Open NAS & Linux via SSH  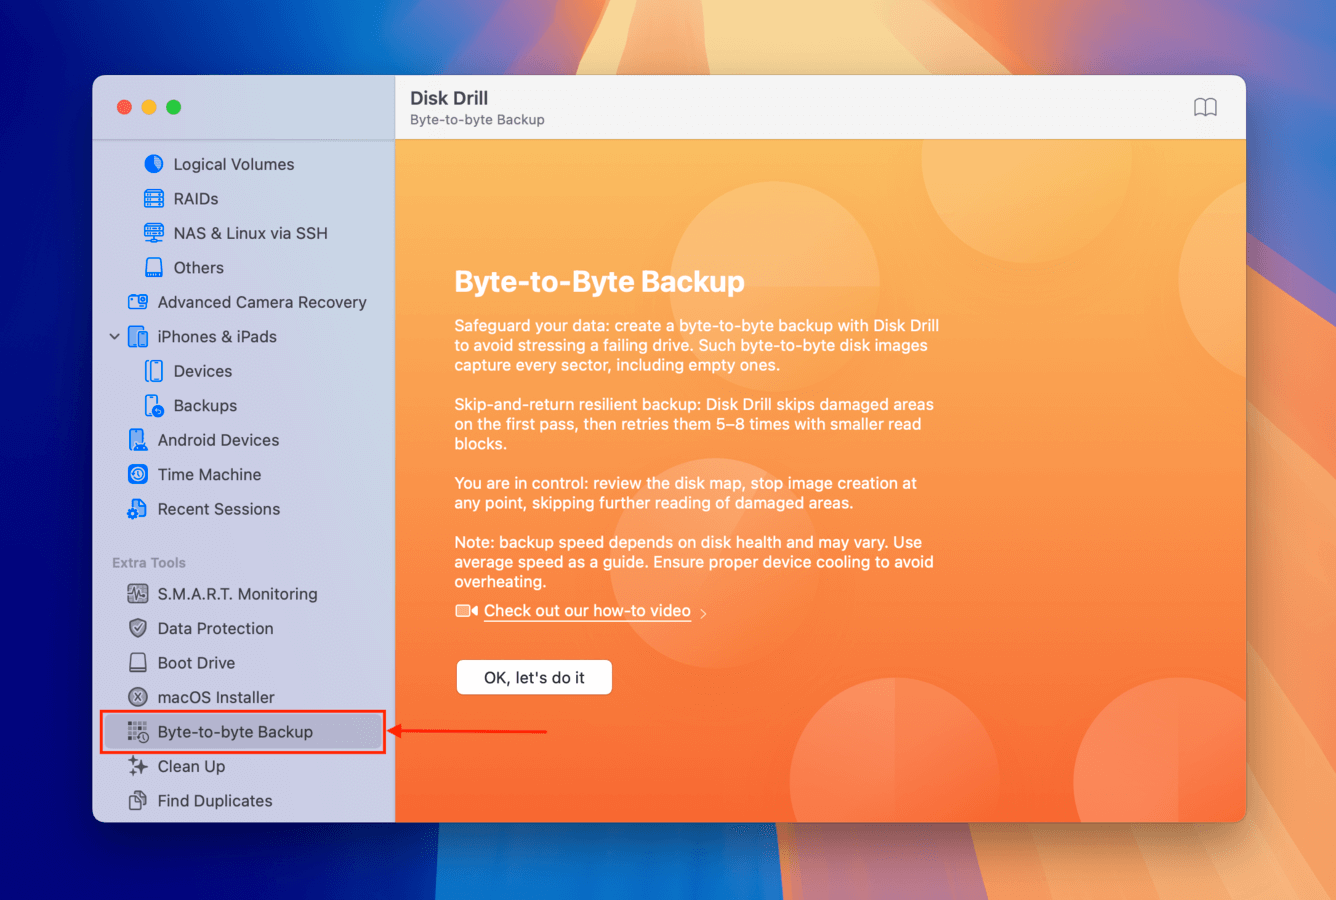pos(251,233)
